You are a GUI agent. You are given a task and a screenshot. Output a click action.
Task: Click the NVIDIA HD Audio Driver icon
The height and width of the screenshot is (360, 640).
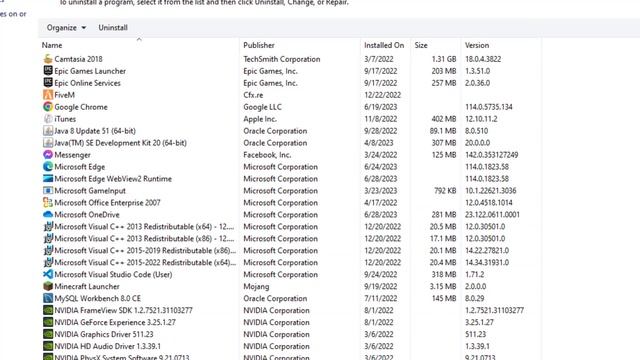coord(48,346)
